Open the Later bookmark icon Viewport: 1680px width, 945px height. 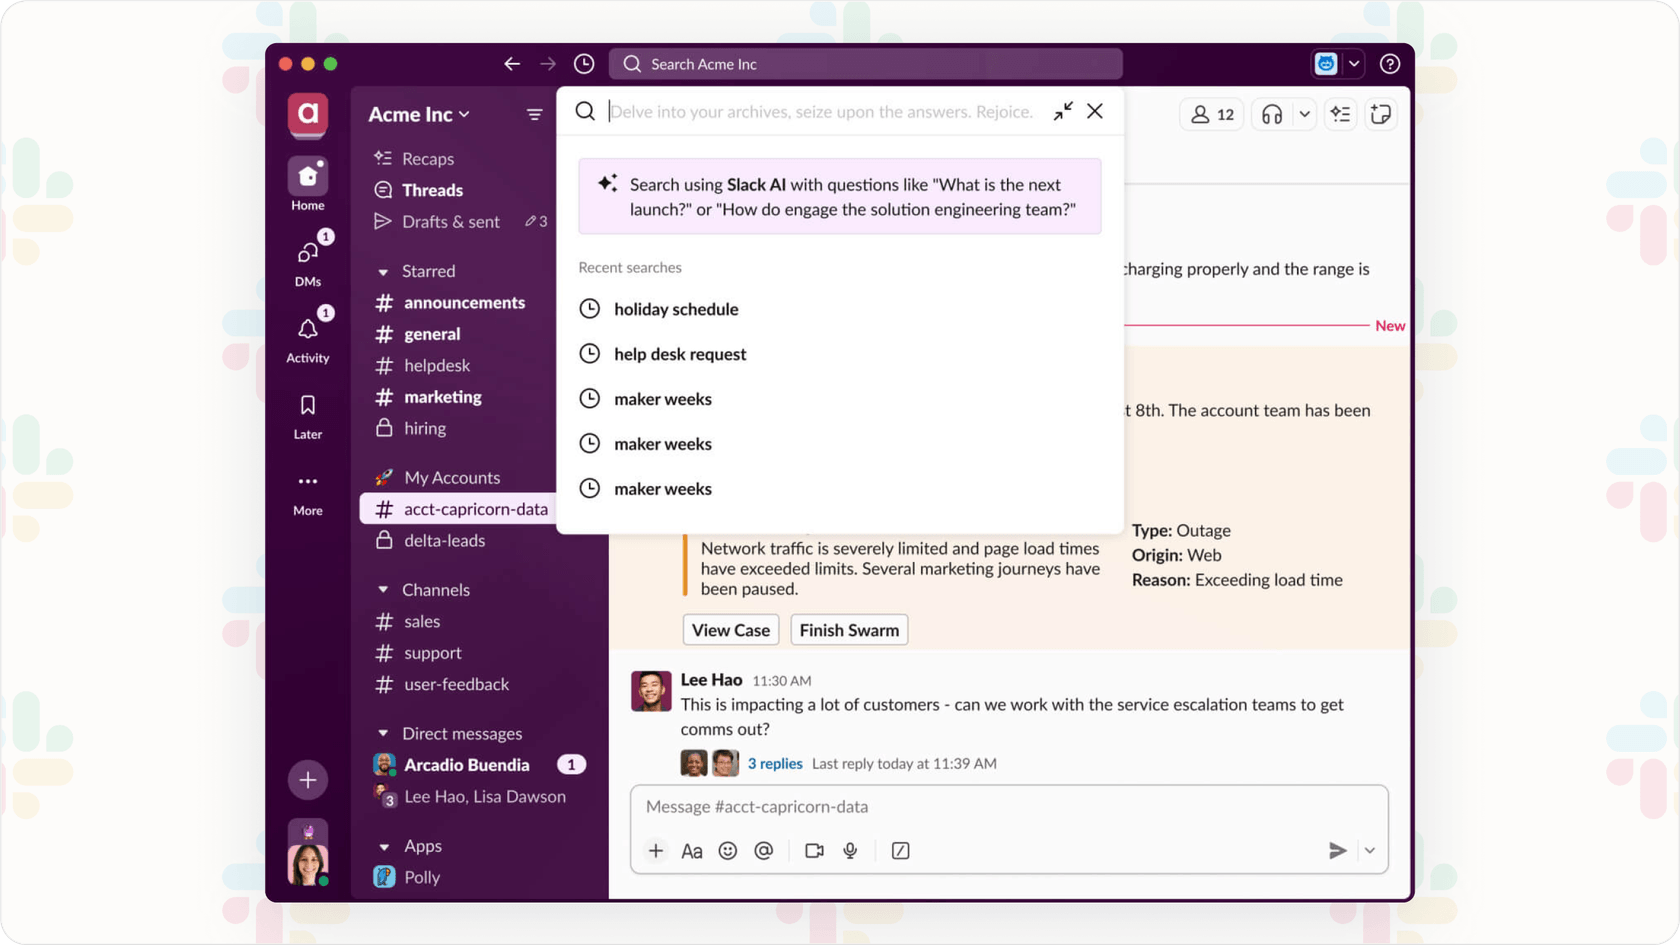(307, 406)
